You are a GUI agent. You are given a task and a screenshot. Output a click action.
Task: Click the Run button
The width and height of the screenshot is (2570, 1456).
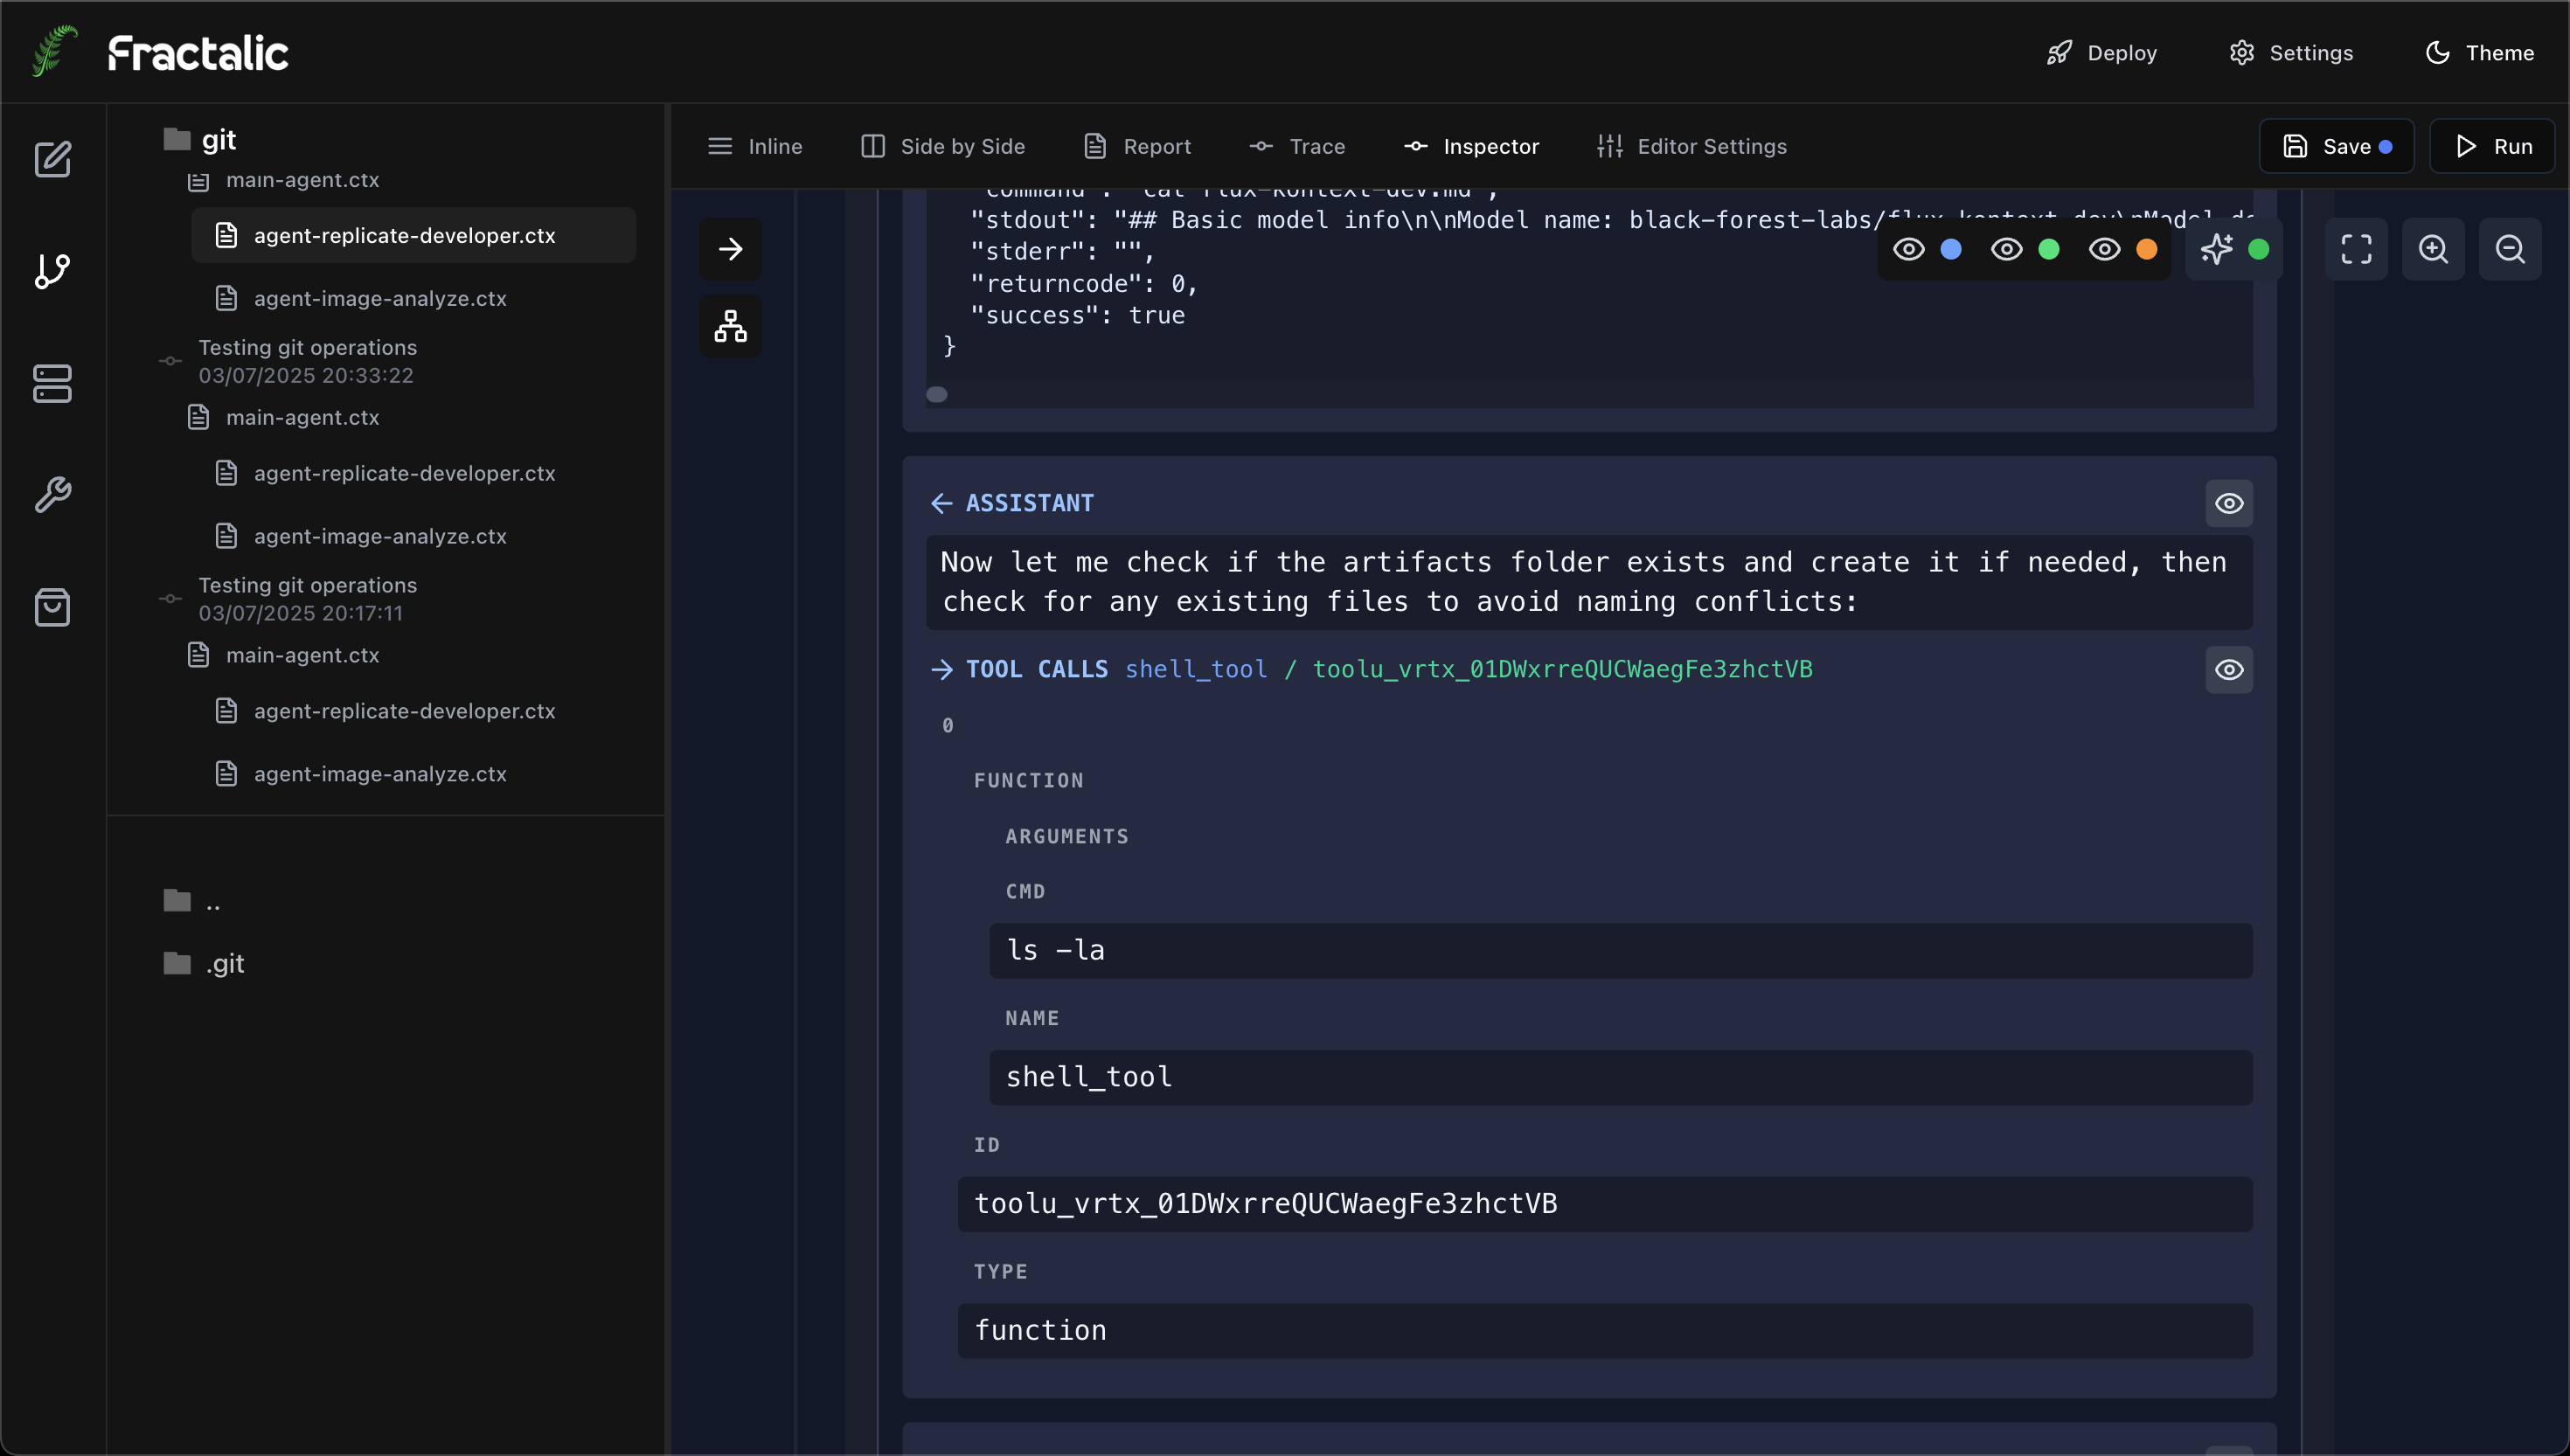2493,146
